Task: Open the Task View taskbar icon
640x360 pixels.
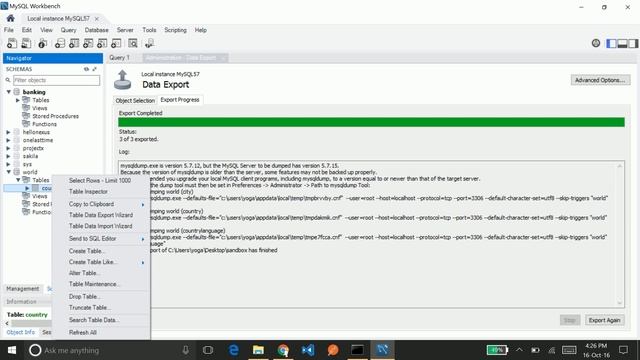Action: [x=208, y=350]
